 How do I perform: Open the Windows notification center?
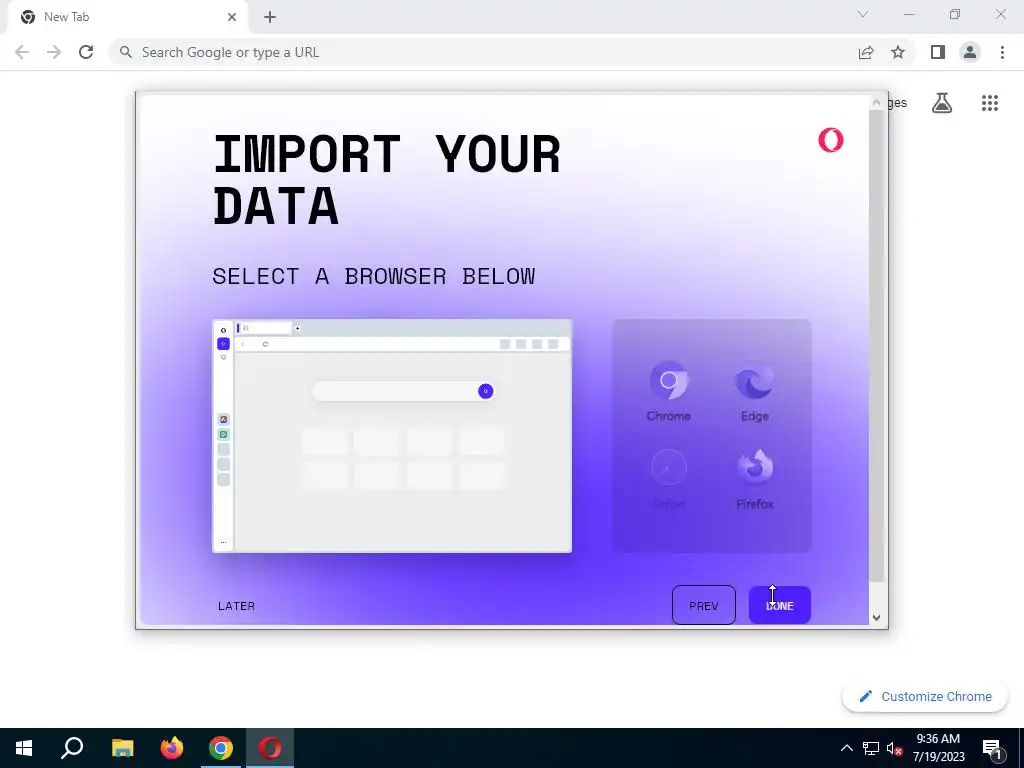coord(992,748)
